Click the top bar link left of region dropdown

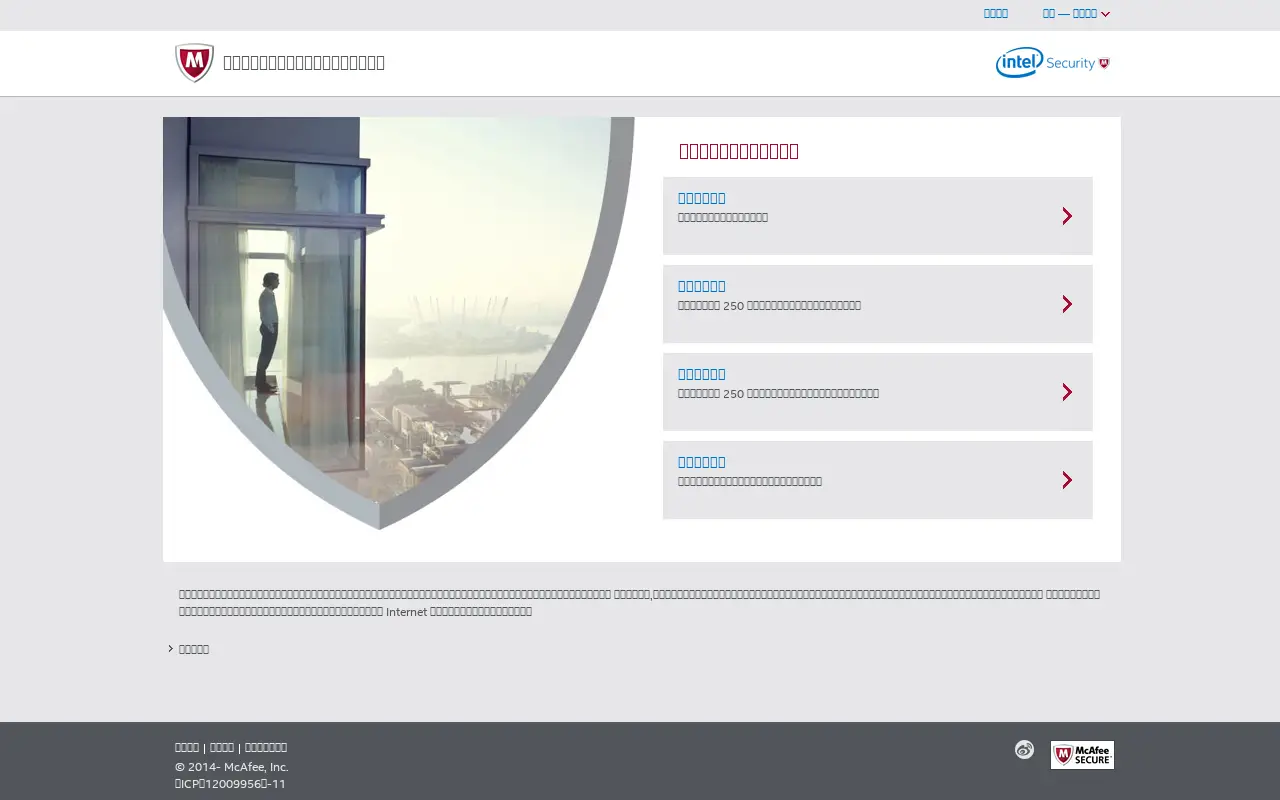pyautogui.click(x=996, y=13)
